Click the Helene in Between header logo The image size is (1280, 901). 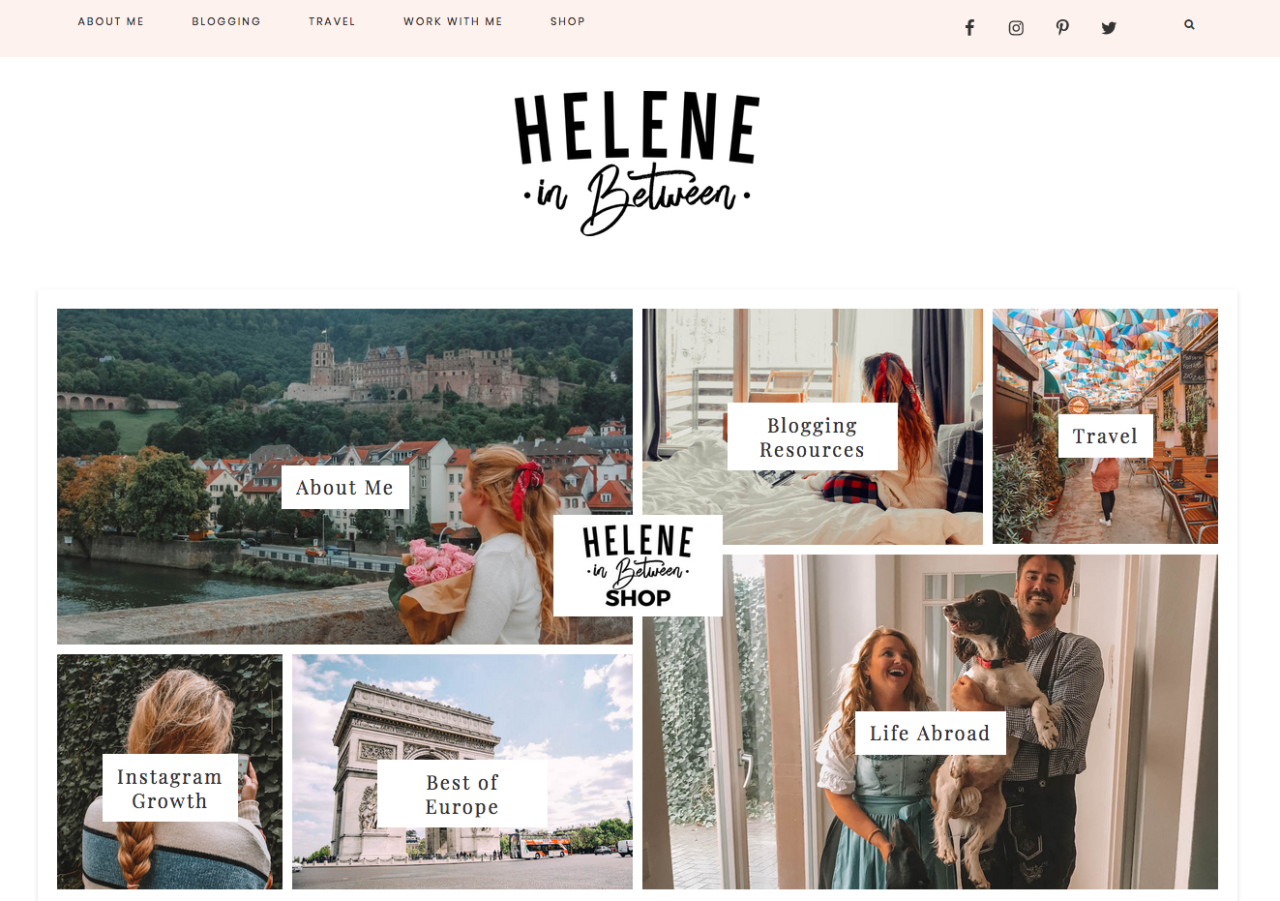coord(637,163)
